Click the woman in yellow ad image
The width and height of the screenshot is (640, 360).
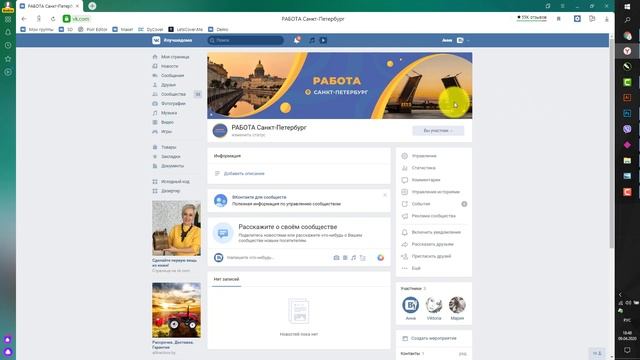[x=176, y=228]
